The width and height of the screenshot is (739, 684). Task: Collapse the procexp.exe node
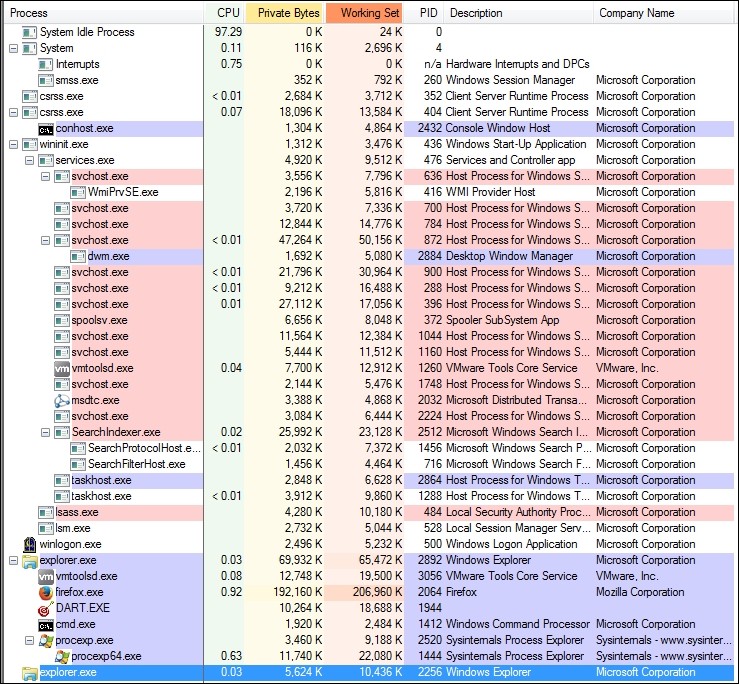(30, 640)
